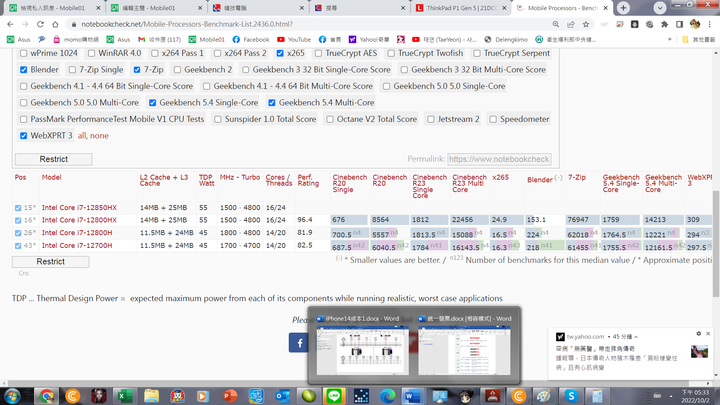Open the browser home page

[55, 24]
